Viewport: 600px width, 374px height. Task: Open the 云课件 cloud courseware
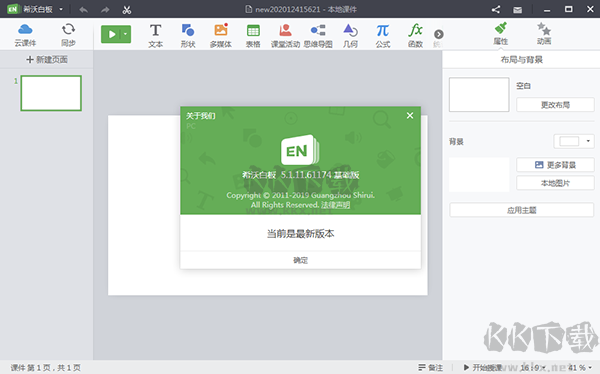coord(25,35)
